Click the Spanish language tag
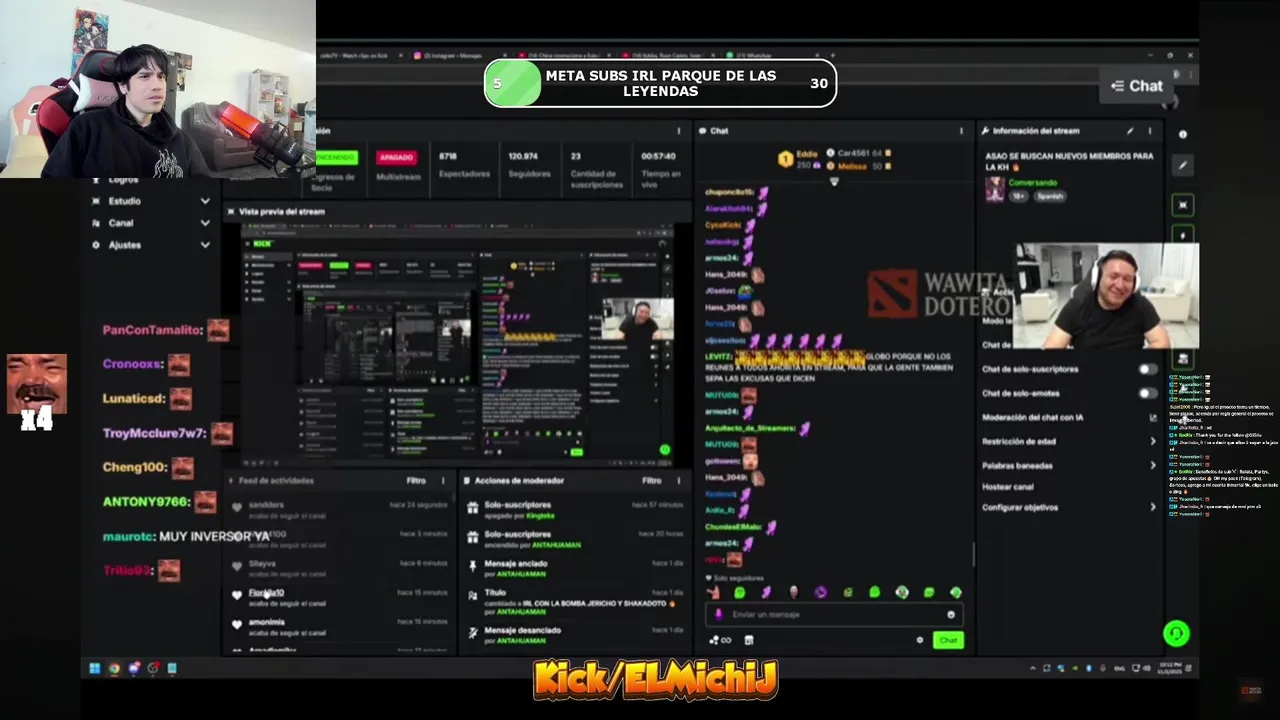This screenshot has height=720, width=1280. pyautogui.click(x=1050, y=196)
